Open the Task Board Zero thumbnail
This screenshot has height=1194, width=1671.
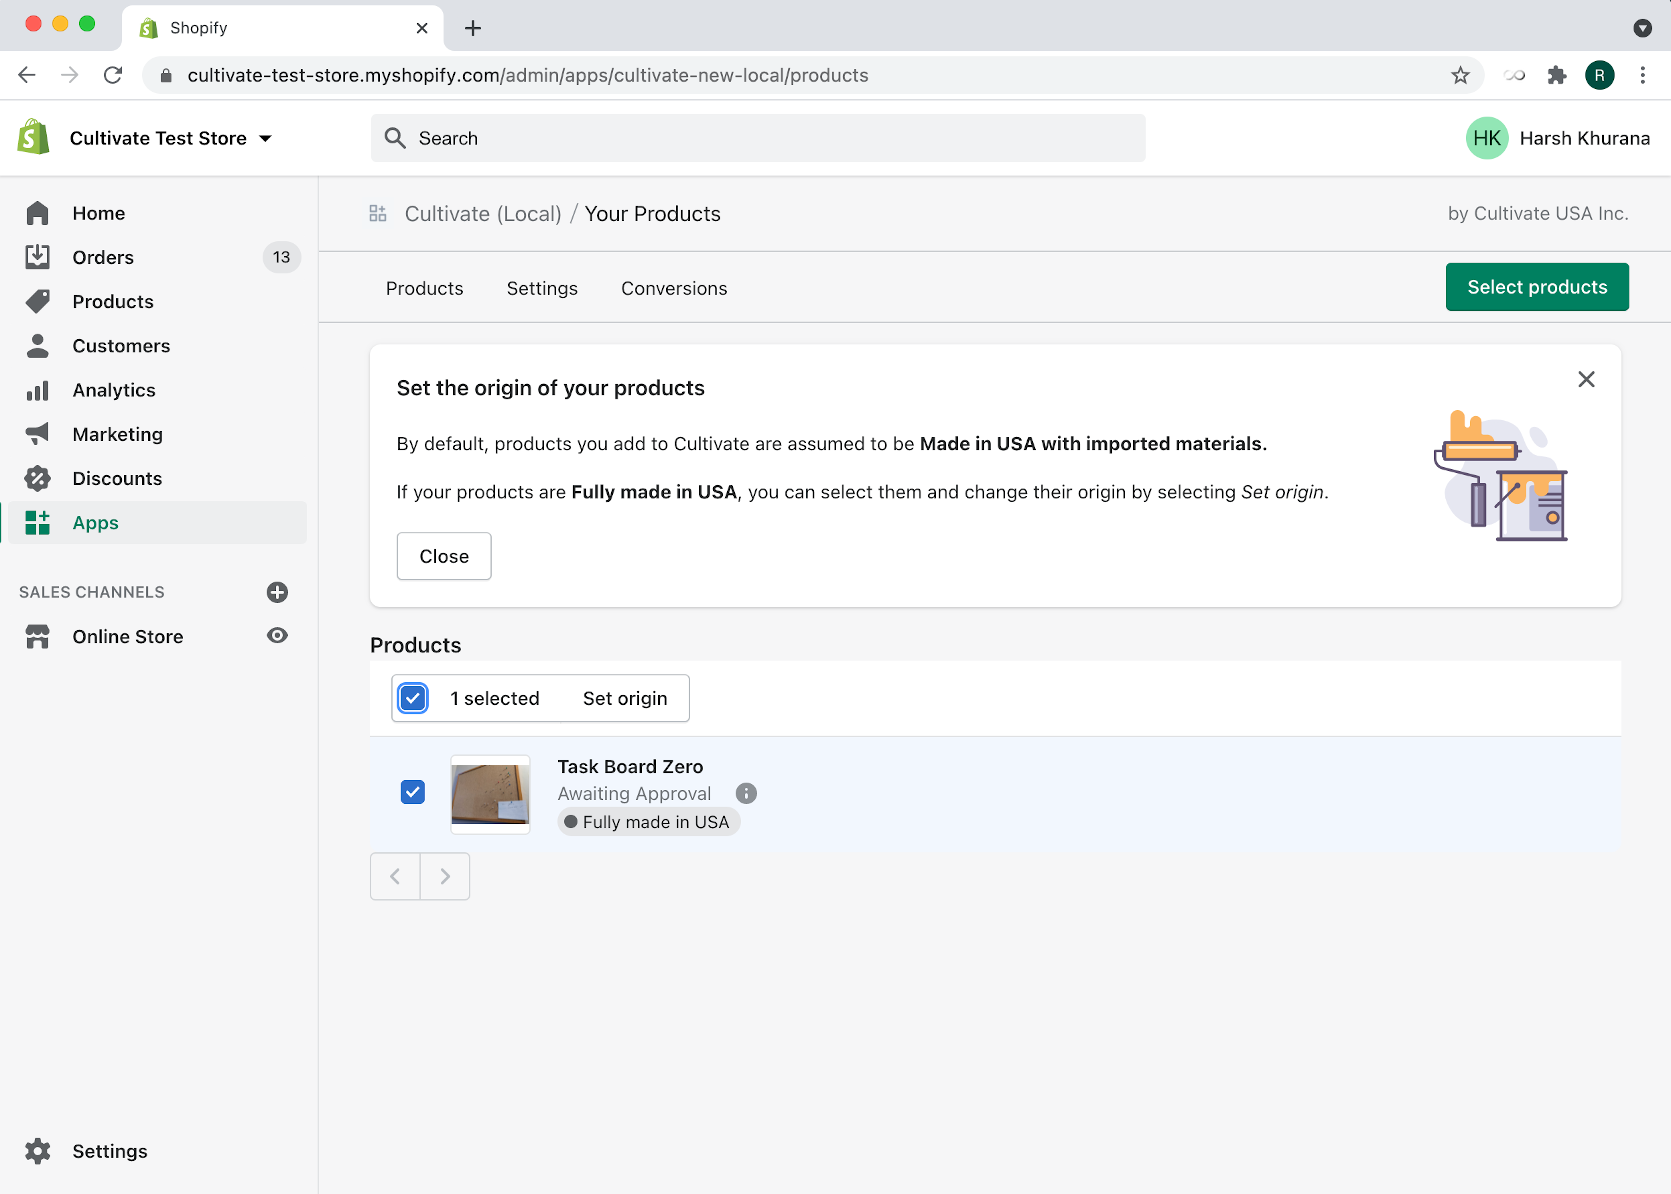pos(490,794)
